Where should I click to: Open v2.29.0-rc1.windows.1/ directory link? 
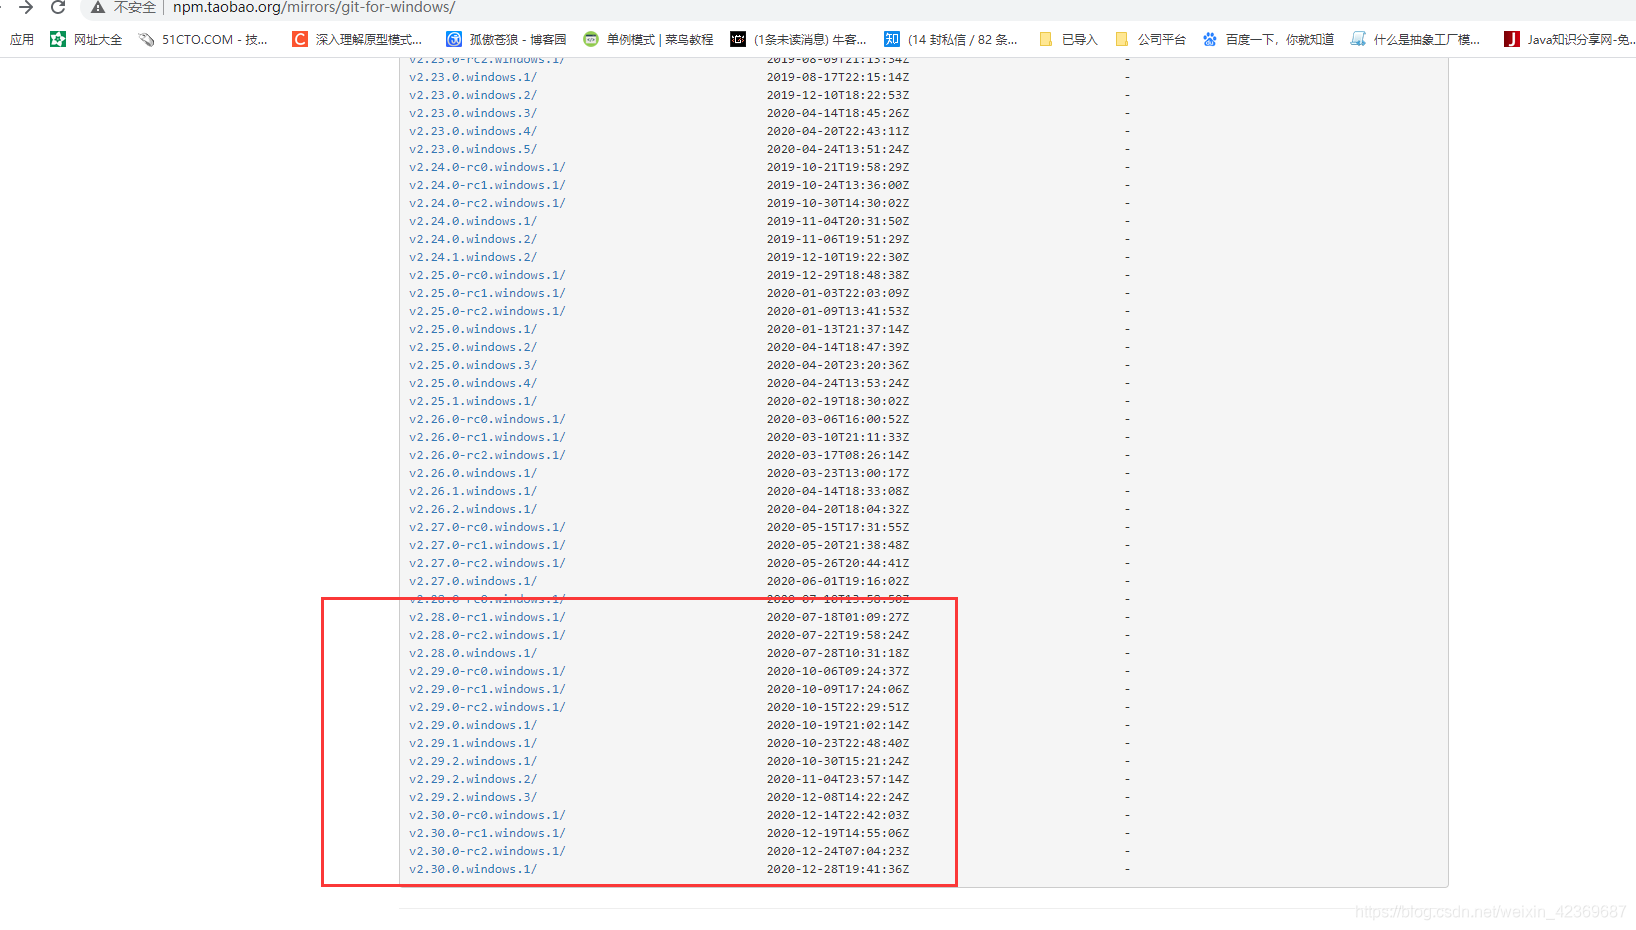pyautogui.click(x=487, y=689)
